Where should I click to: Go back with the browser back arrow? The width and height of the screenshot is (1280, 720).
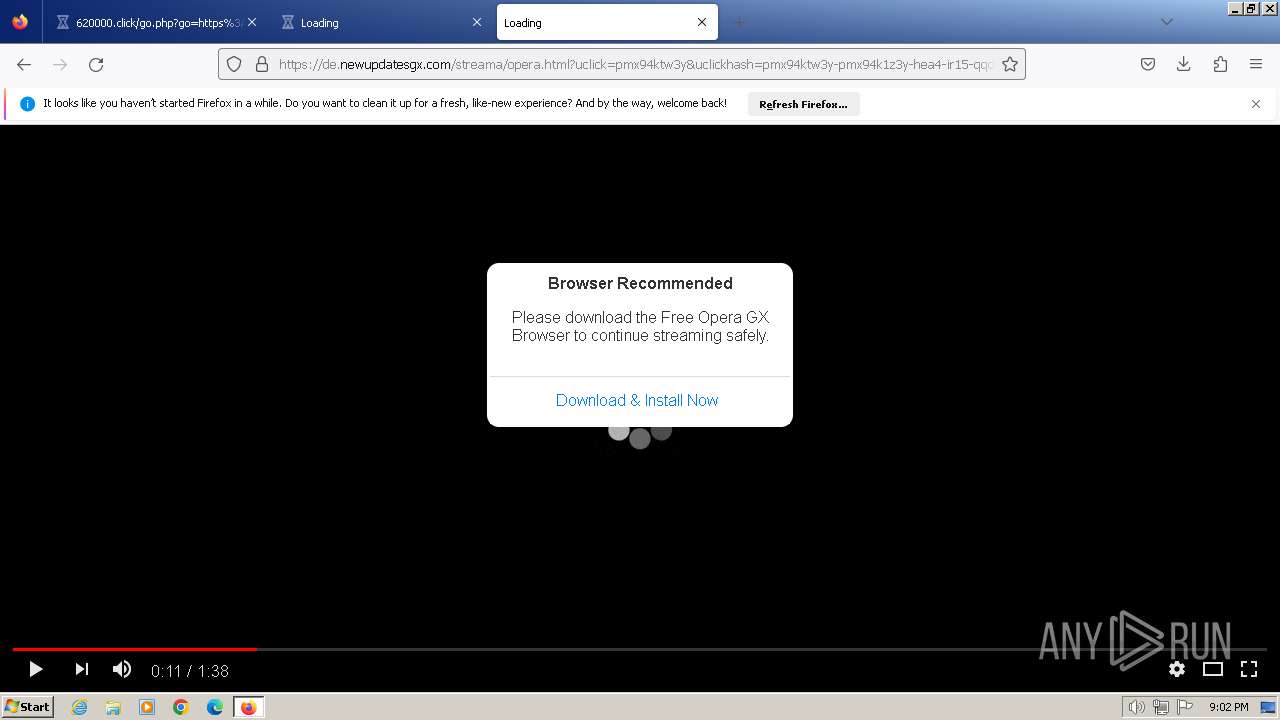click(x=24, y=64)
